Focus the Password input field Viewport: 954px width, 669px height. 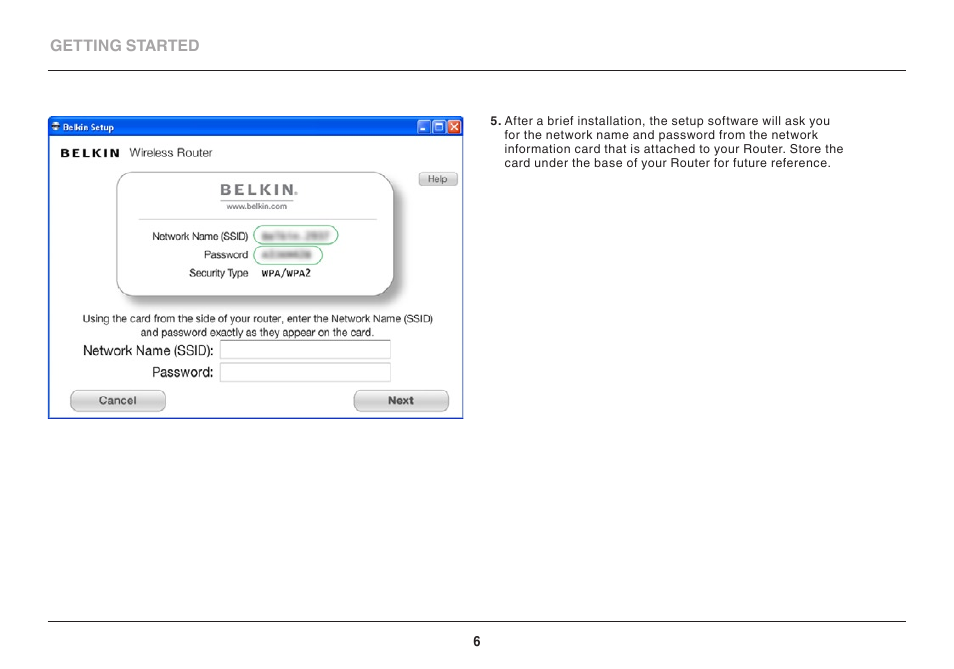(305, 372)
